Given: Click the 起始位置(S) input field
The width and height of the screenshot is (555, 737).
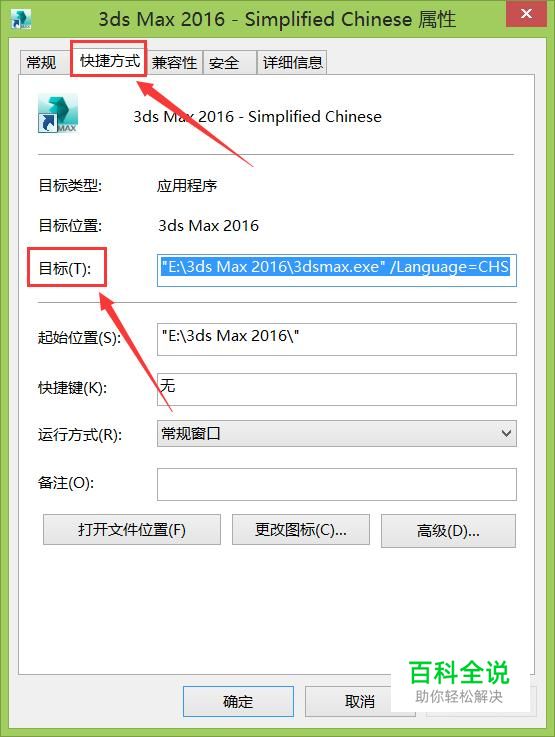Looking at the screenshot, I should 336,339.
